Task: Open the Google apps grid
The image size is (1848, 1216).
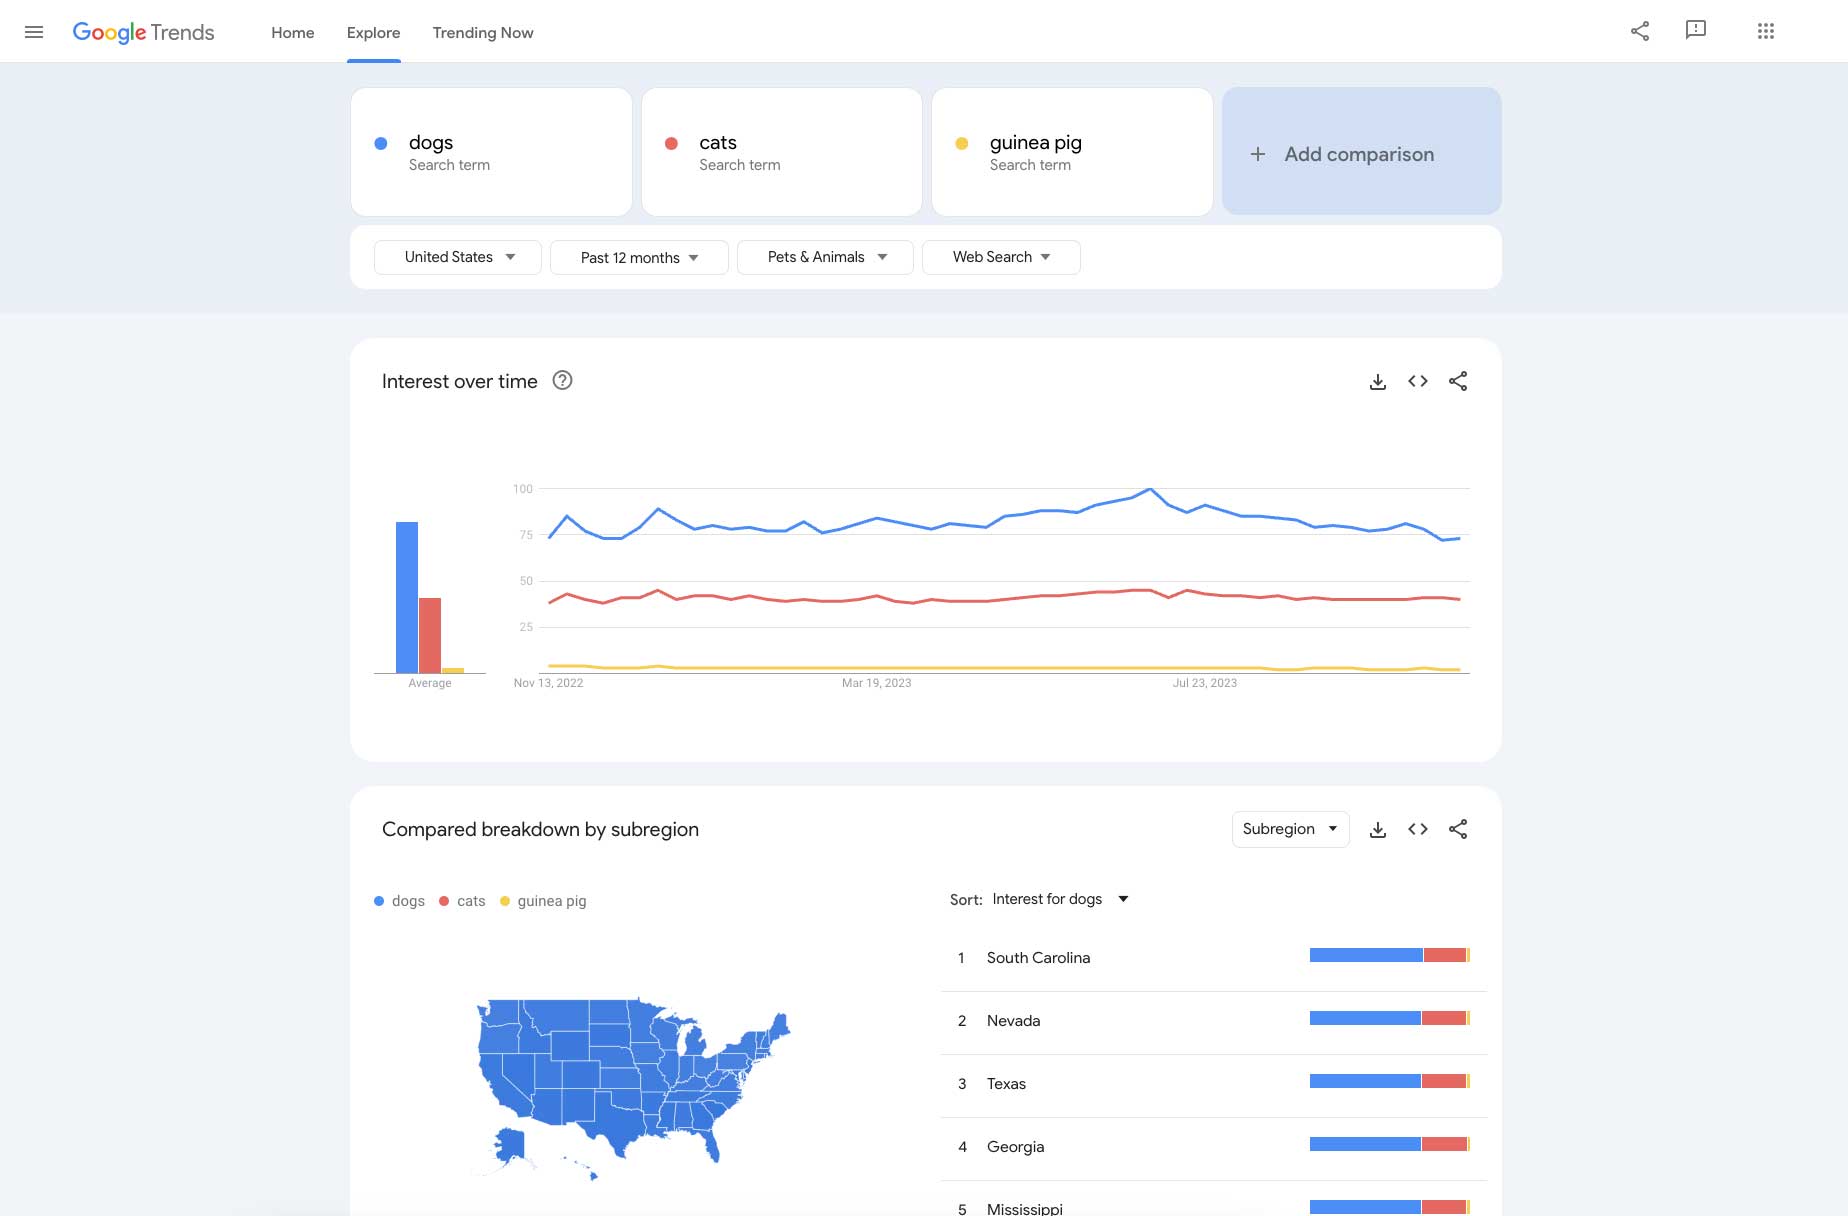Action: pyautogui.click(x=1766, y=31)
